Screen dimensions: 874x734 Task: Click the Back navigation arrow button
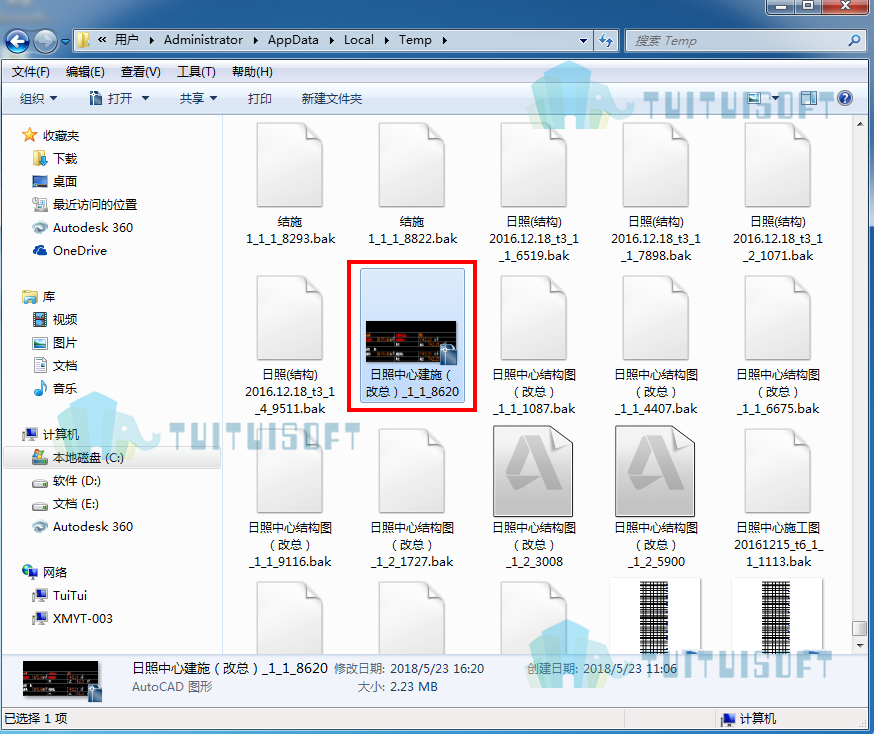tap(17, 41)
